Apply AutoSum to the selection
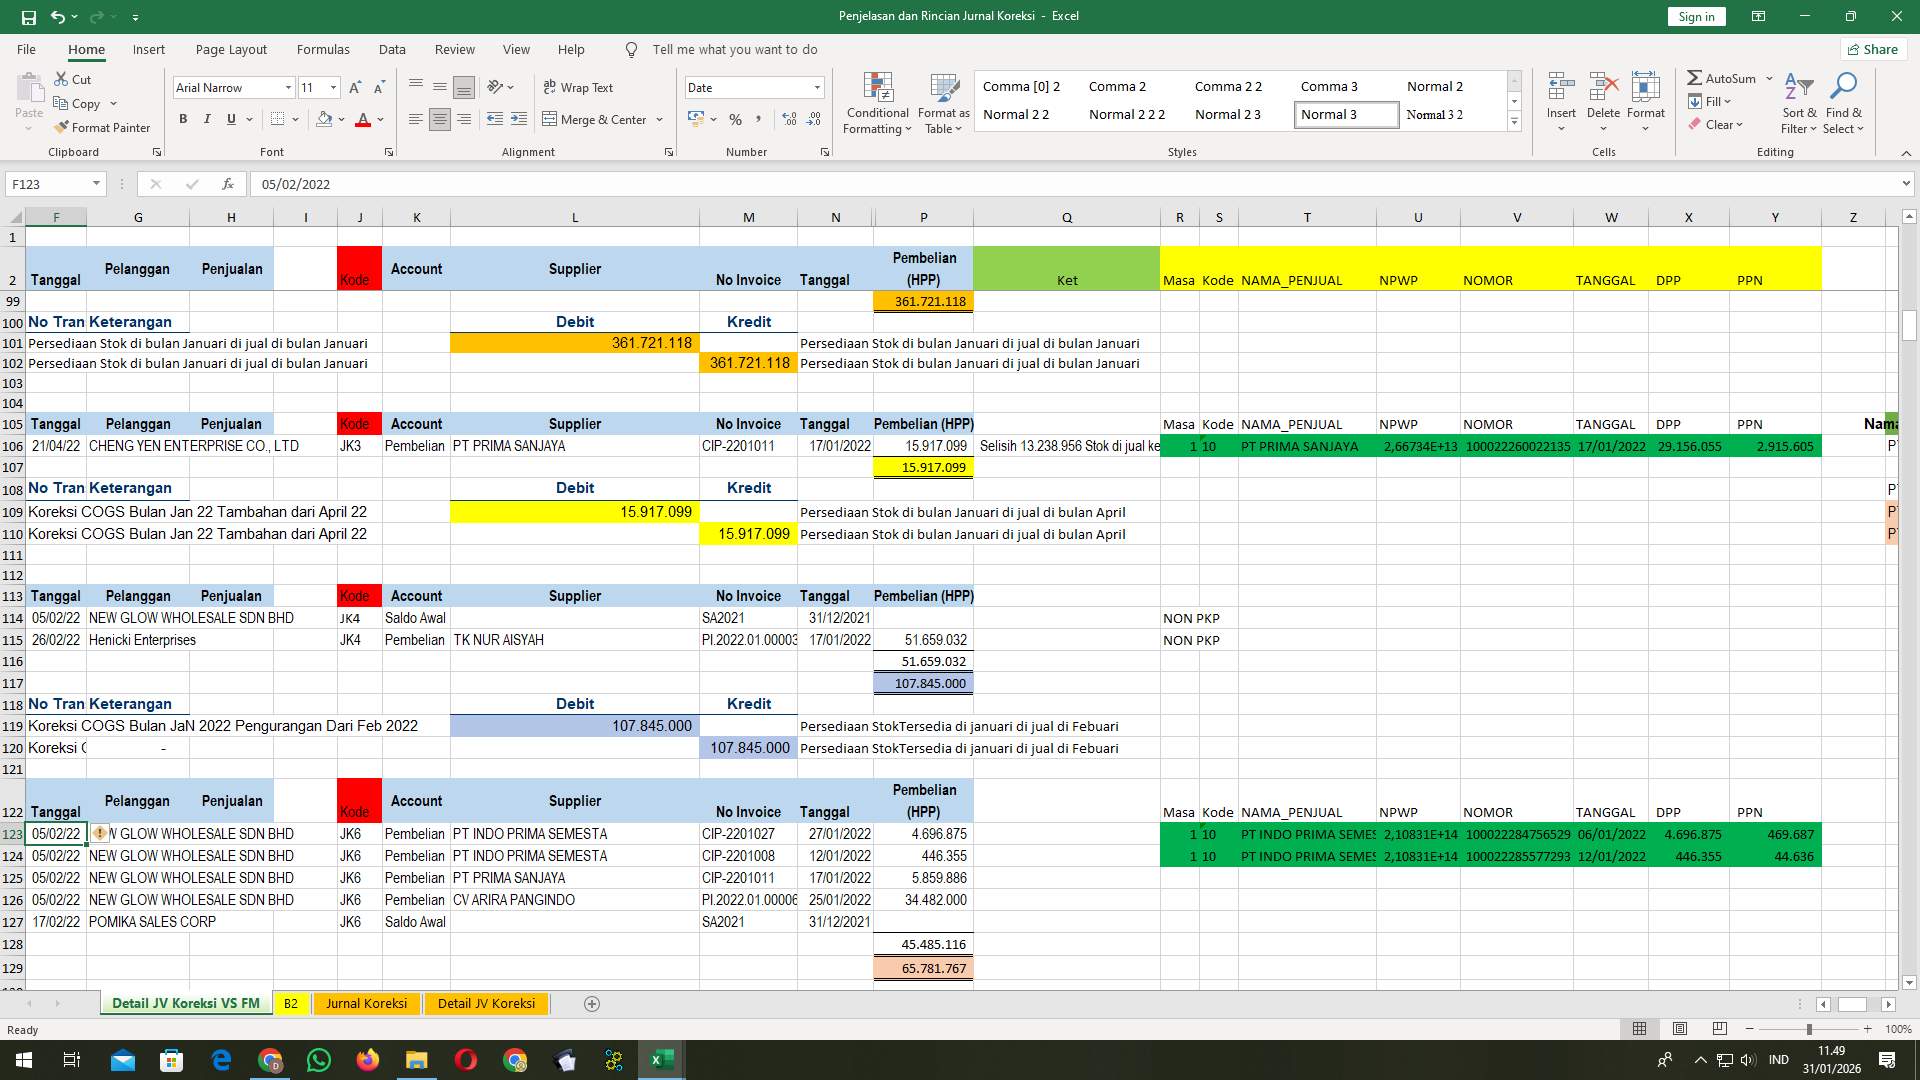Screen dimensions: 1920x1080 pos(1722,77)
